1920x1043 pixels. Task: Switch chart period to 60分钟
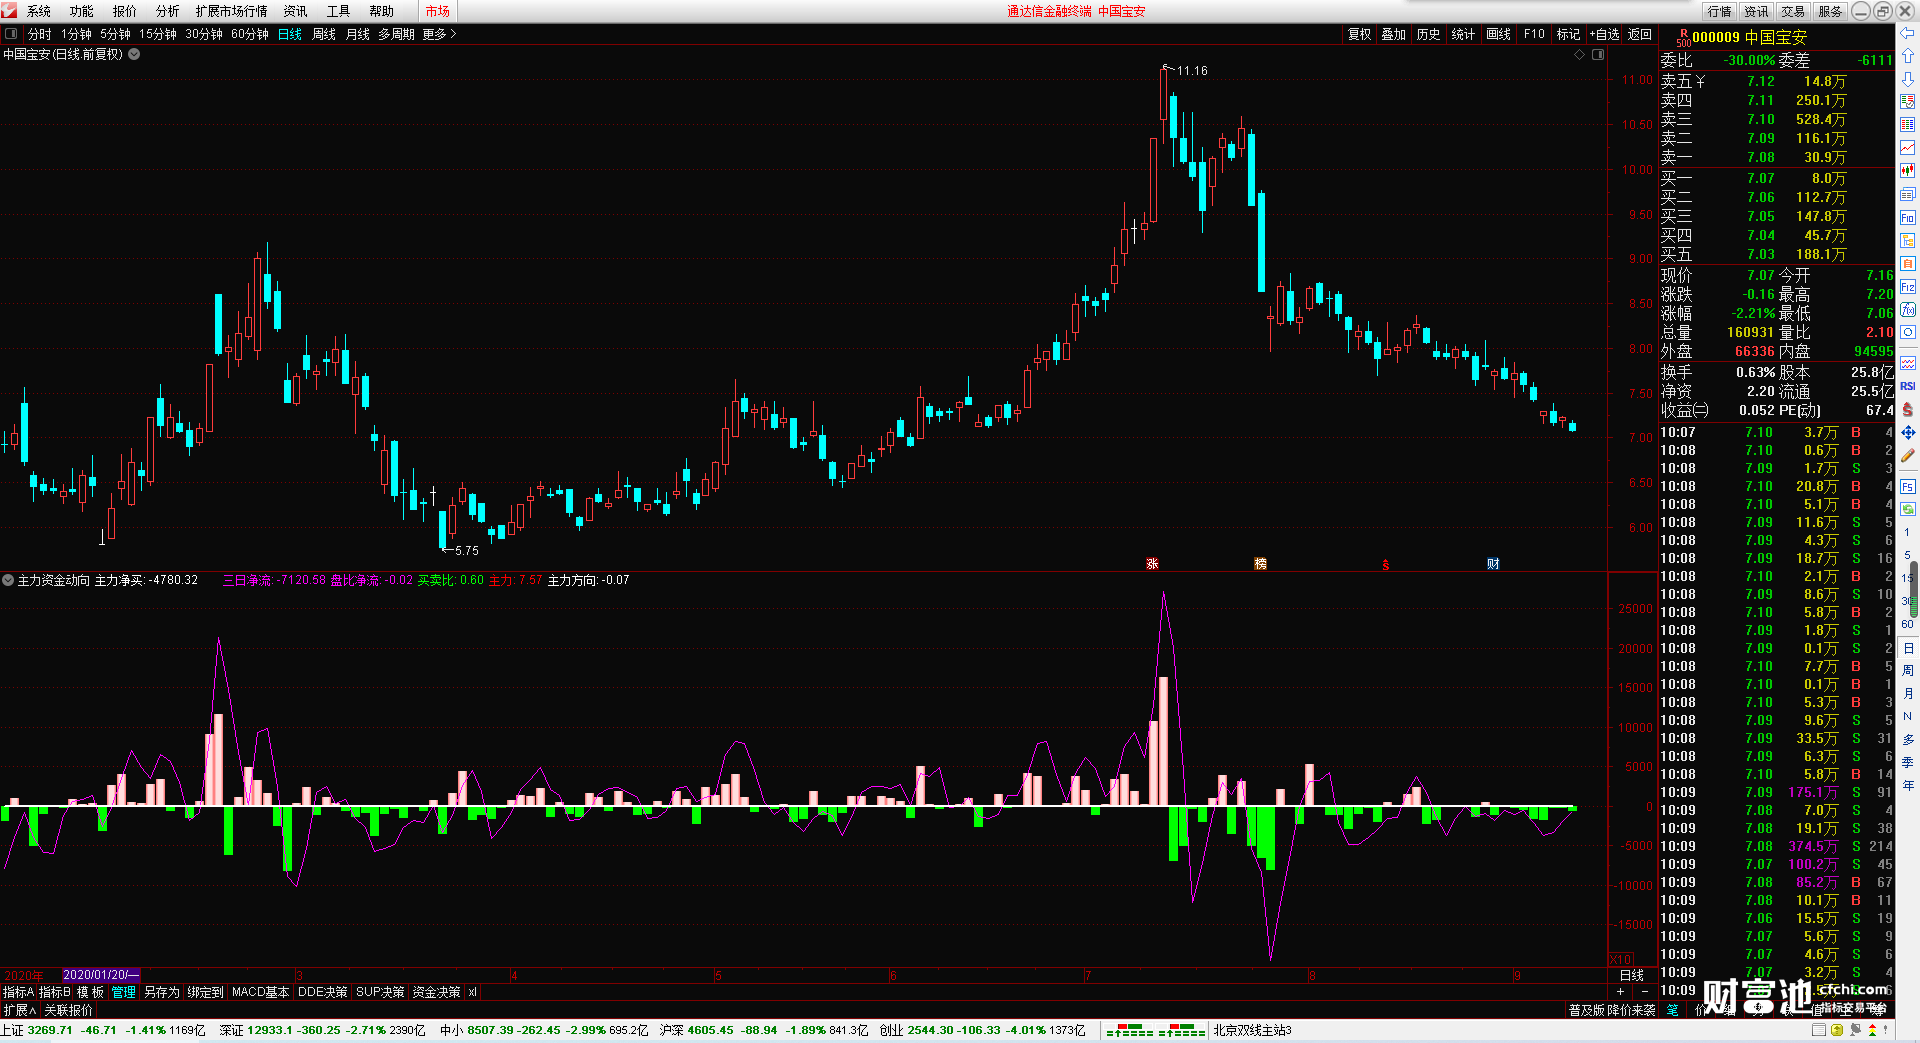coord(250,34)
